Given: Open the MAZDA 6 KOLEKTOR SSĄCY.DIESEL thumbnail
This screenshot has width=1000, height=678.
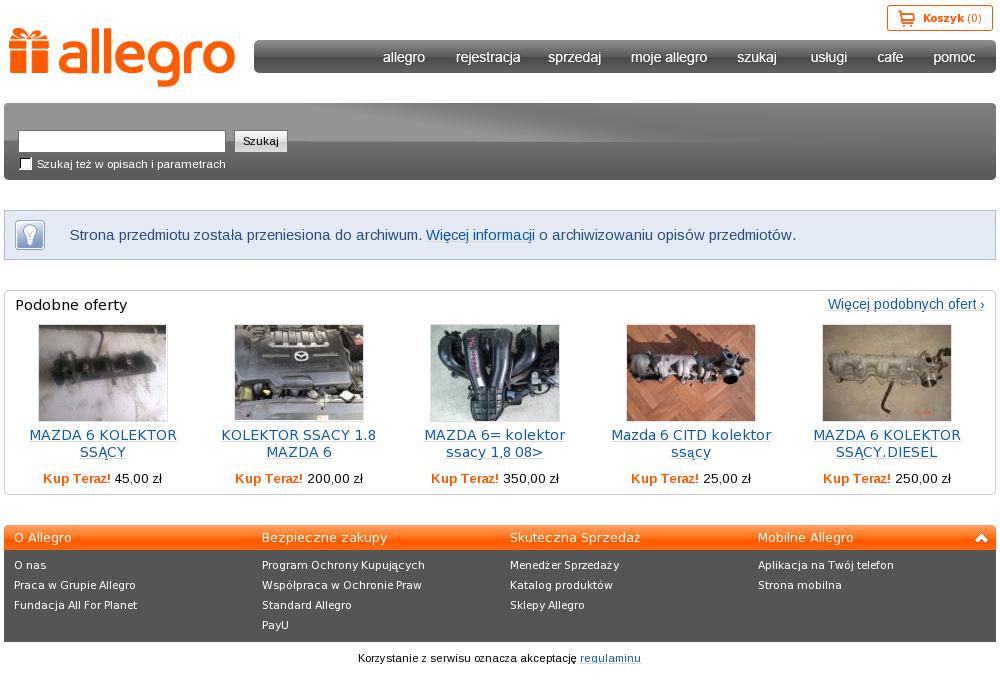Looking at the screenshot, I should (x=886, y=372).
